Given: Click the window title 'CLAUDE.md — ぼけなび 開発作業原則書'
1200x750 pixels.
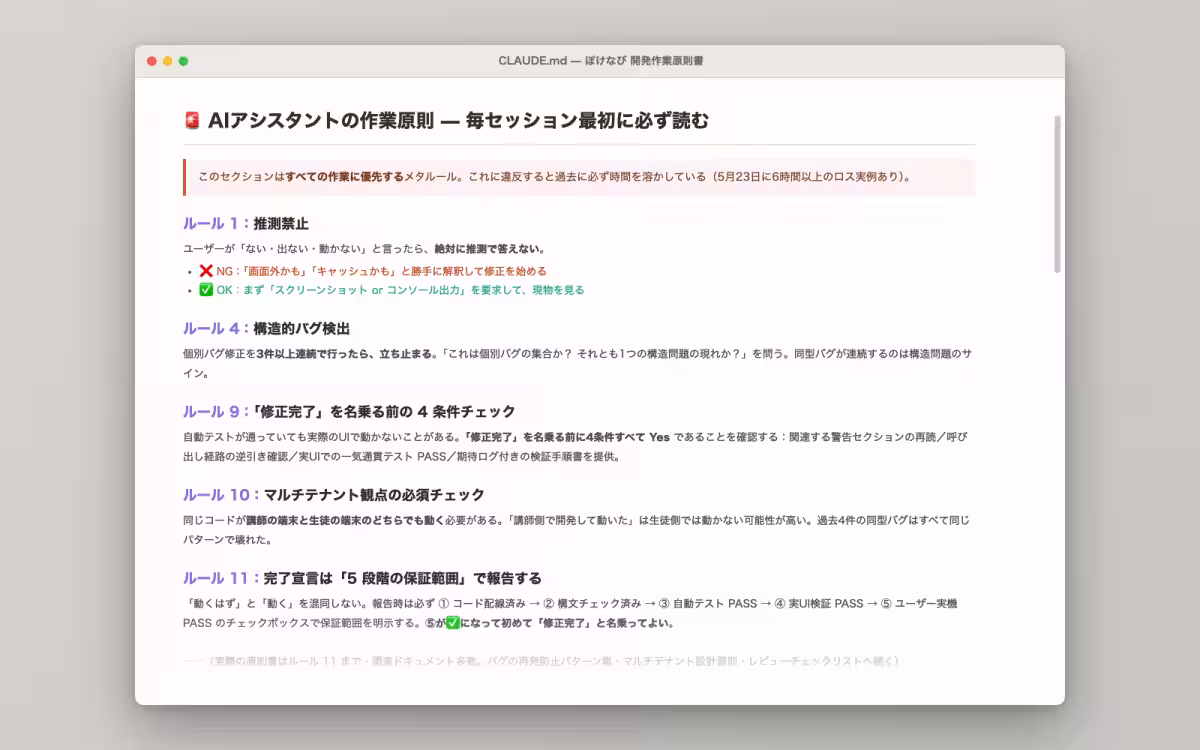Looking at the screenshot, I should click(600, 61).
